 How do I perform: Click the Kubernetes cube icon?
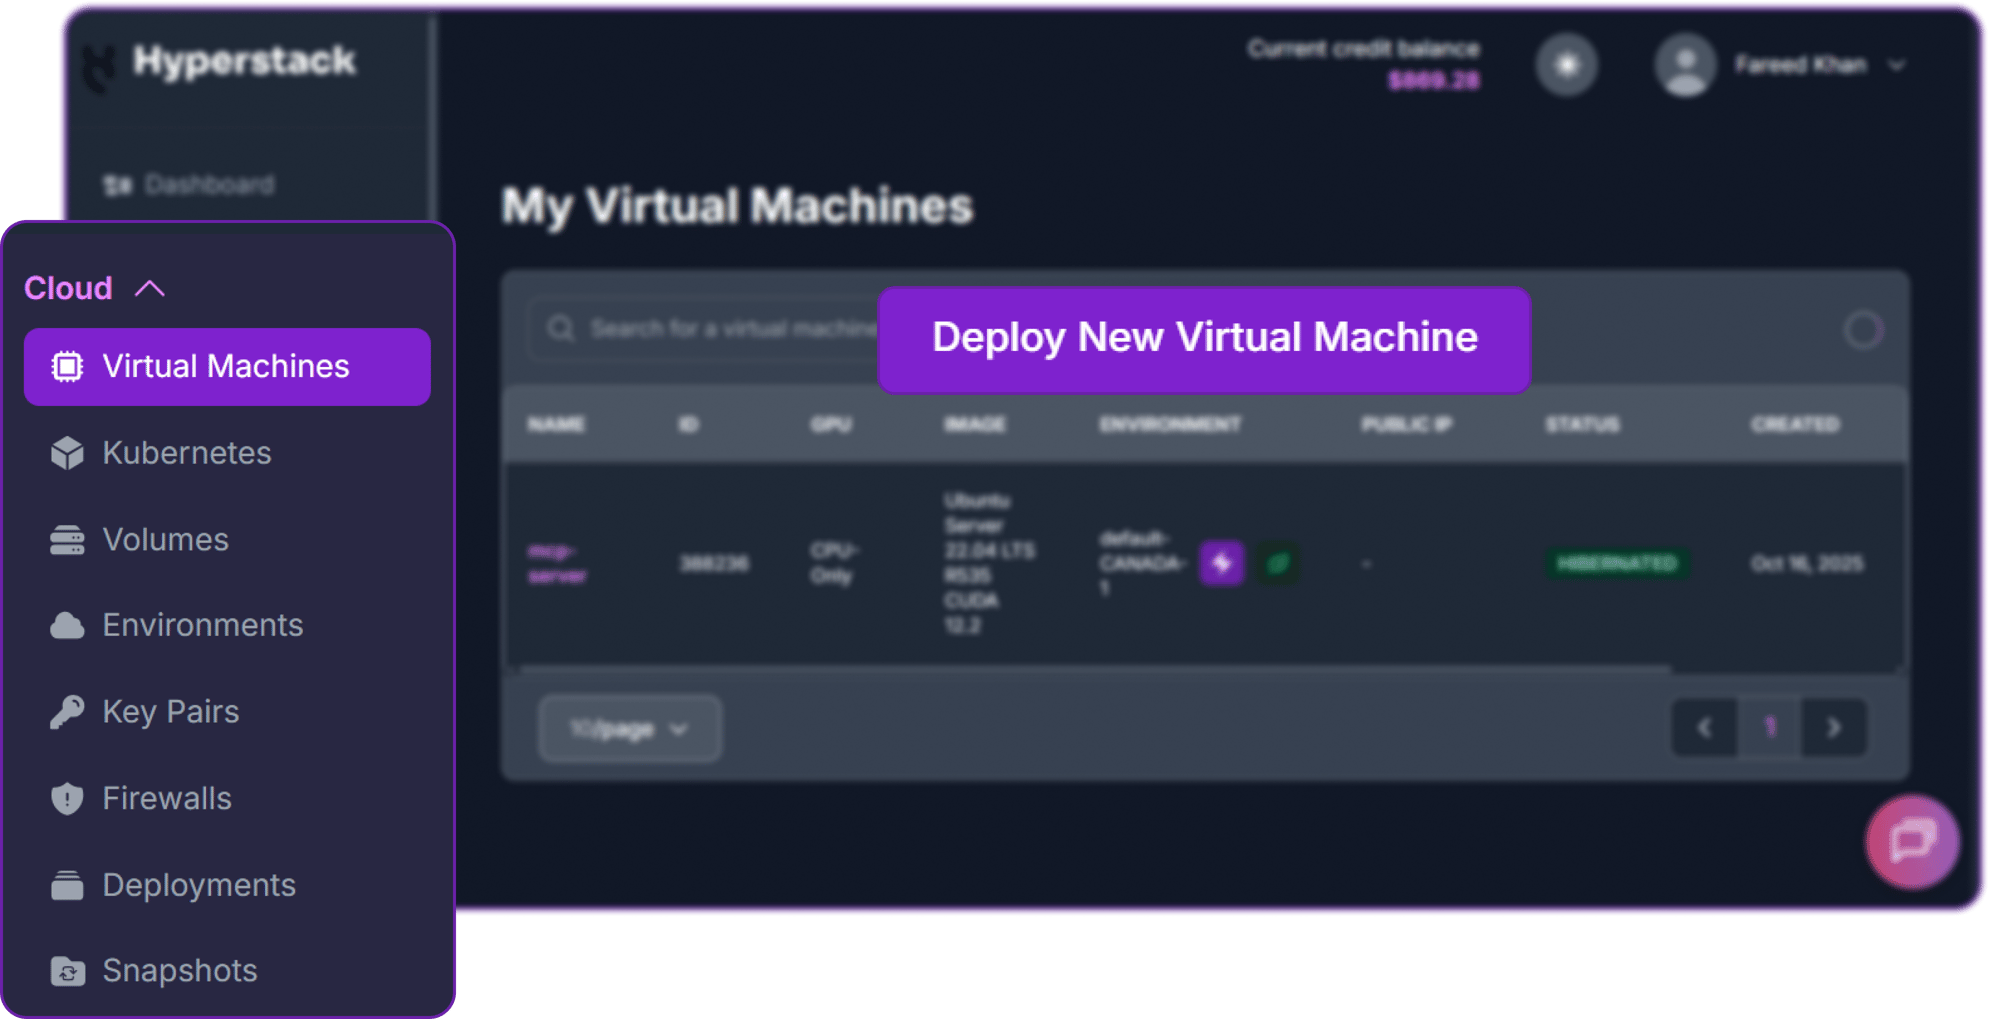(67, 453)
